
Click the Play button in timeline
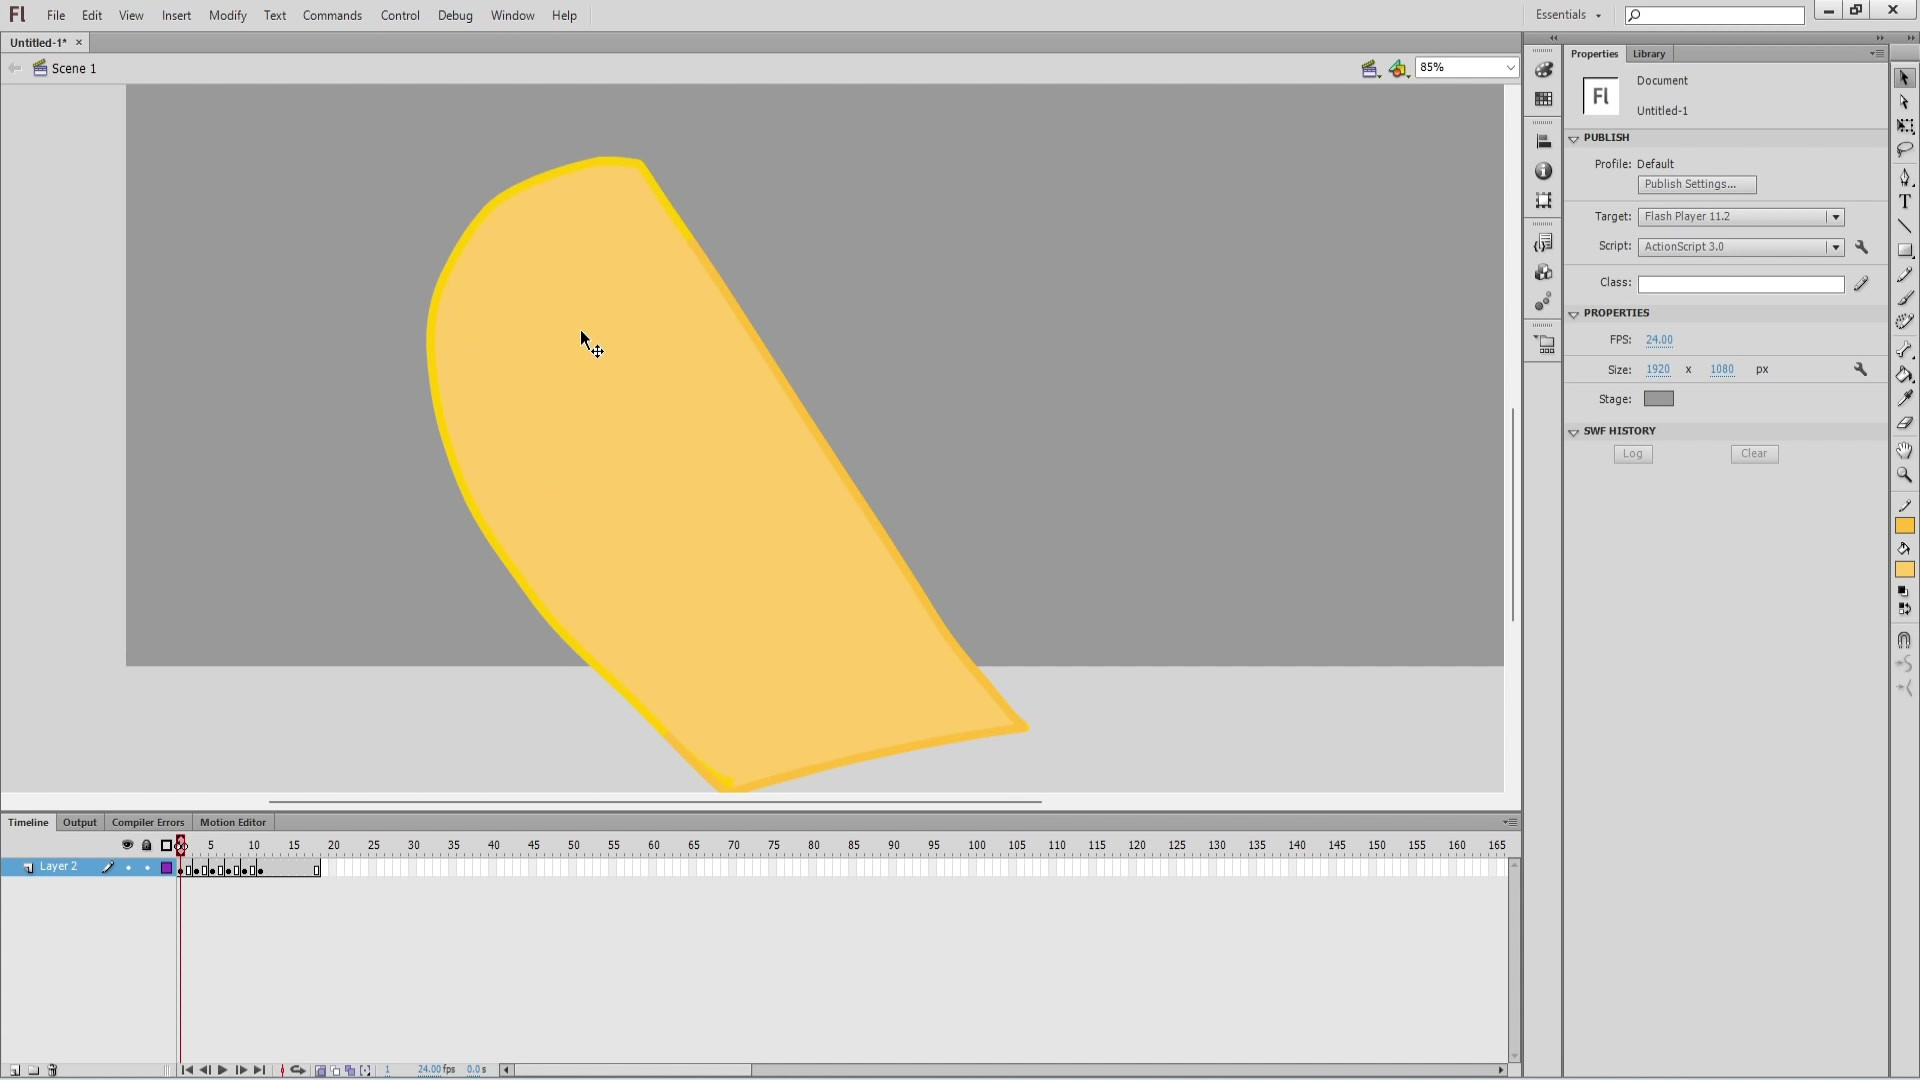click(223, 1070)
